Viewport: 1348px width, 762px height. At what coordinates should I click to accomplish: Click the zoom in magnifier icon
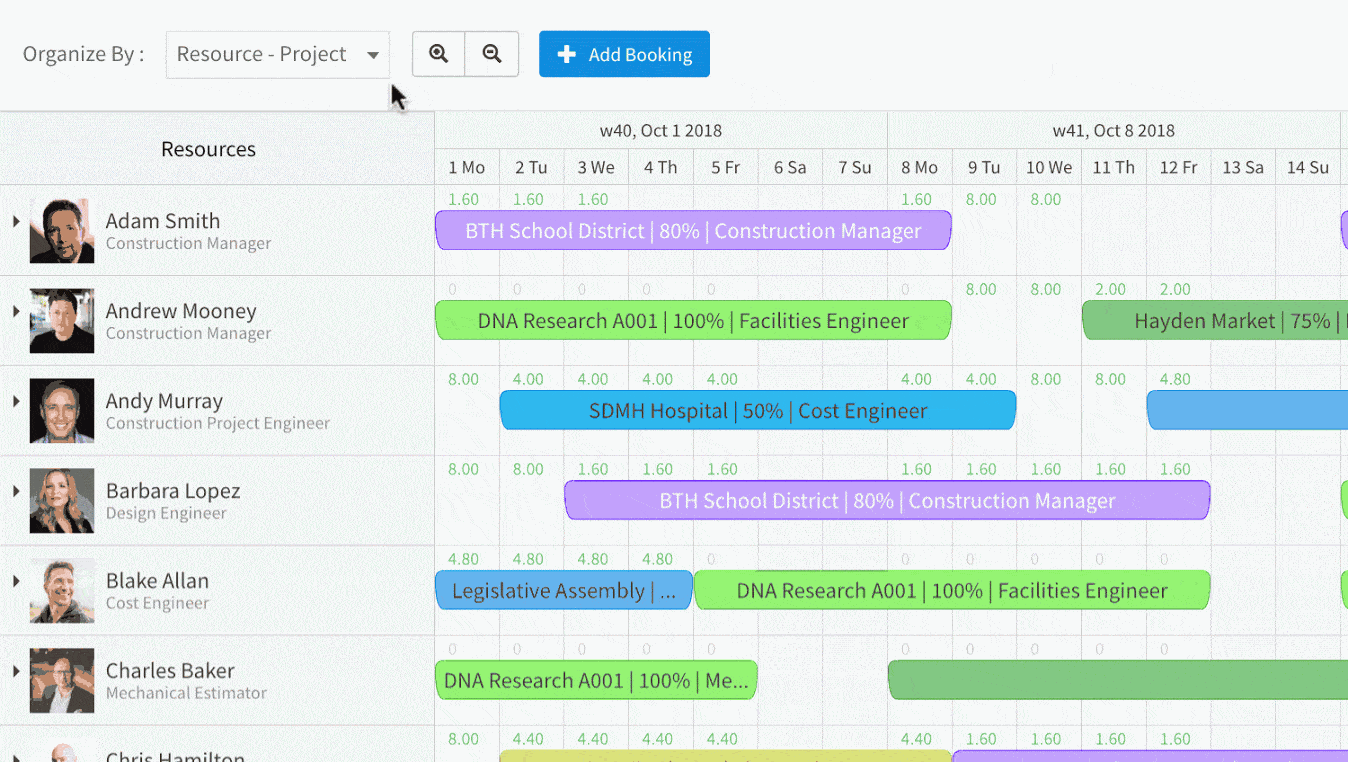(x=439, y=54)
